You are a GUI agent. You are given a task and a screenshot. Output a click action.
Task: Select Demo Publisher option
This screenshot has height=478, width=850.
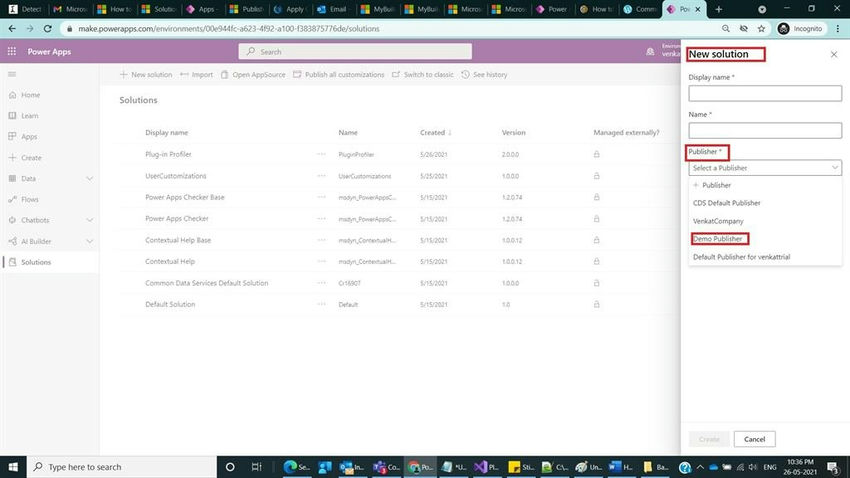[x=718, y=239]
